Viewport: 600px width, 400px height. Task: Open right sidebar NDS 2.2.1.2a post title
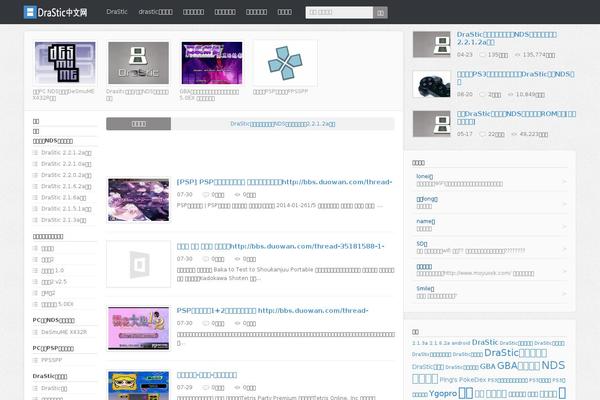pos(507,38)
